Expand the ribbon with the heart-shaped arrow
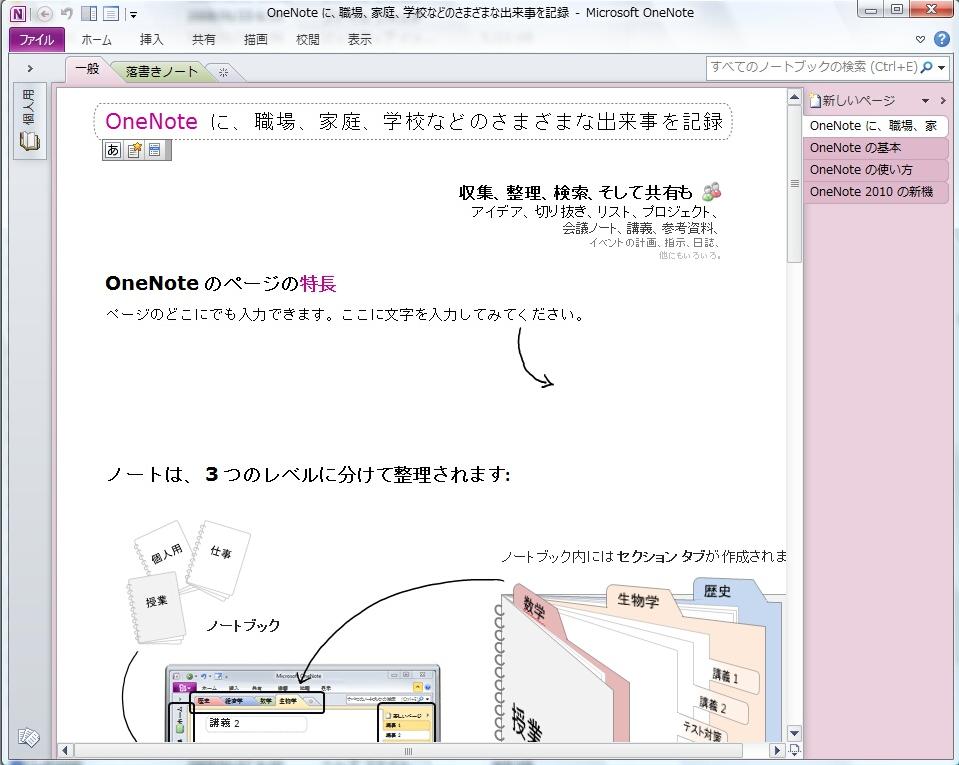The image size is (959, 765). 920,40
